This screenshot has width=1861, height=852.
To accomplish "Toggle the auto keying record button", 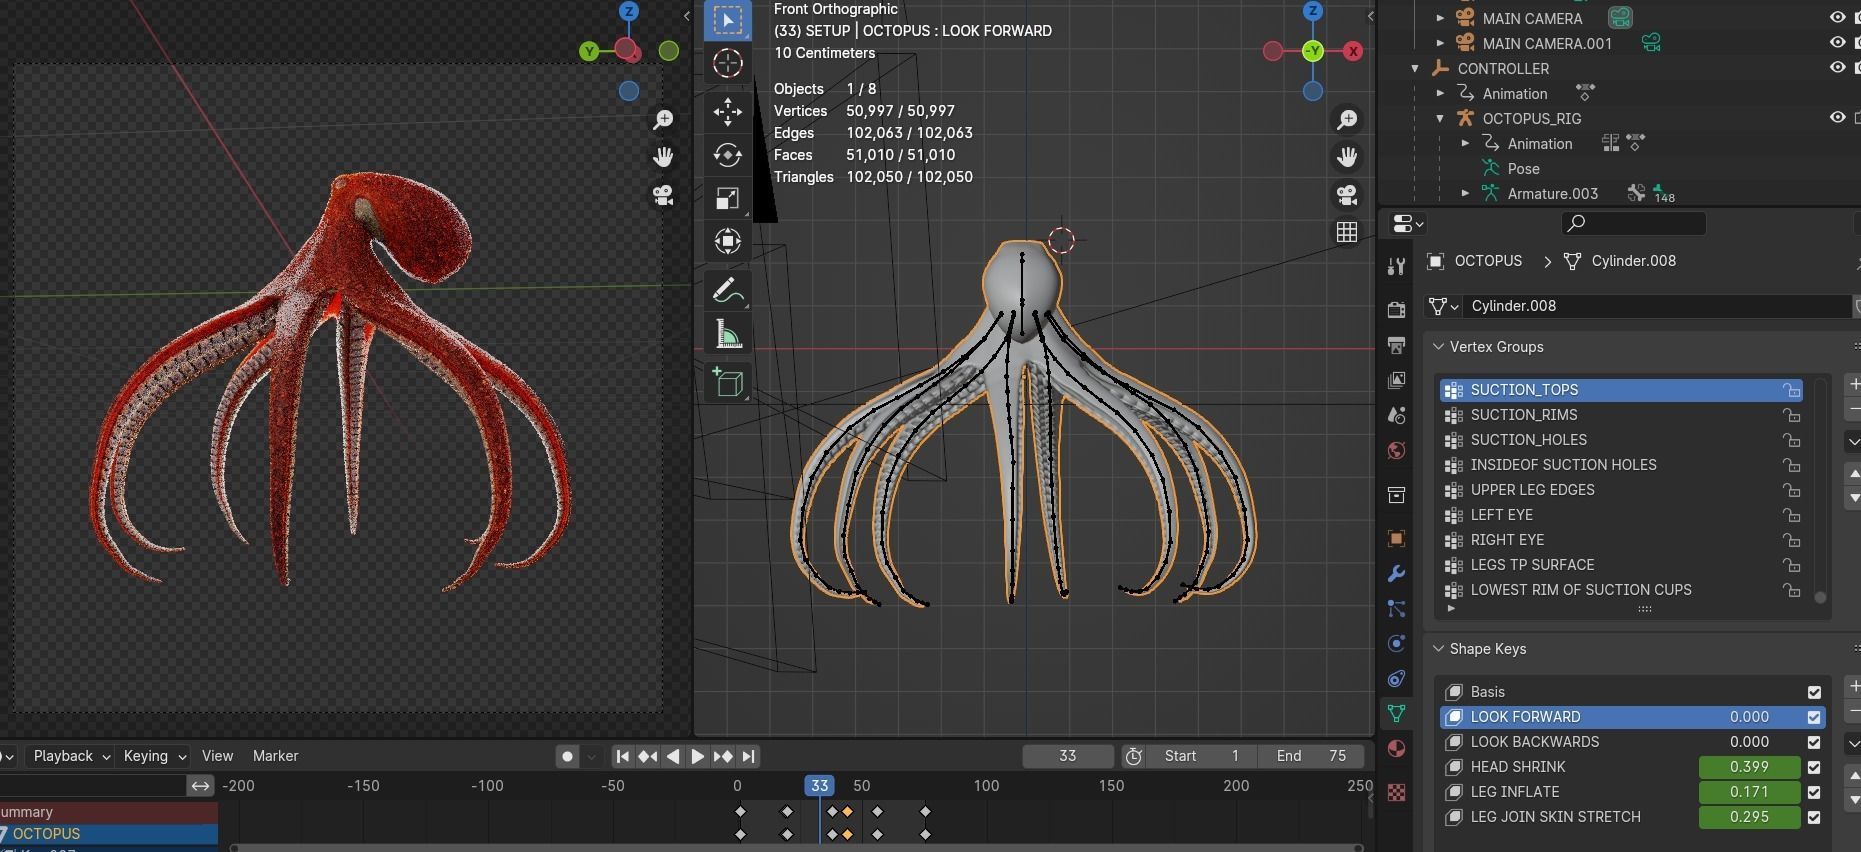I will click(567, 756).
